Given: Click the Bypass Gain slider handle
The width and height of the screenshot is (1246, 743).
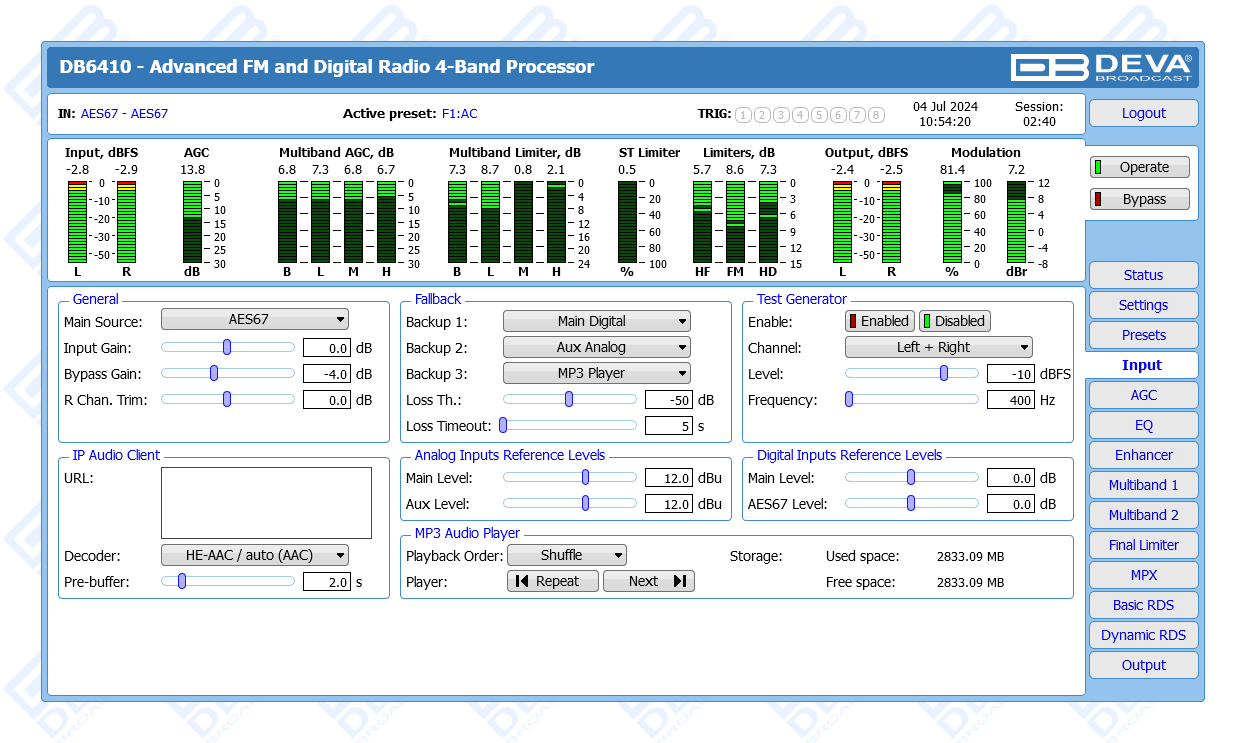Looking at the screenshot, I should tap(214, 373).
